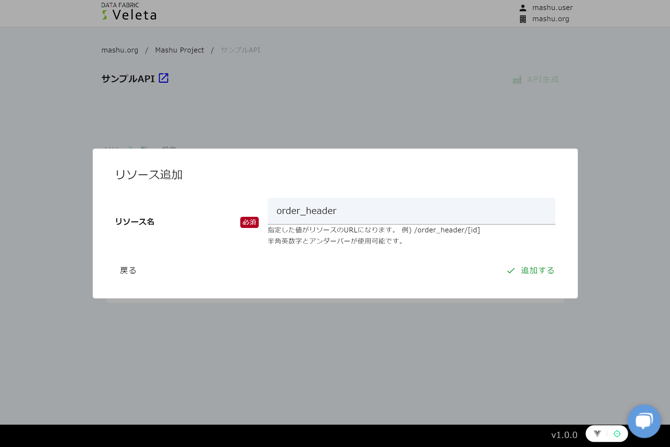Click the Veleta logo in header
Screen dimensions: 670x447
pyautogui.click(x=129, y=12)
